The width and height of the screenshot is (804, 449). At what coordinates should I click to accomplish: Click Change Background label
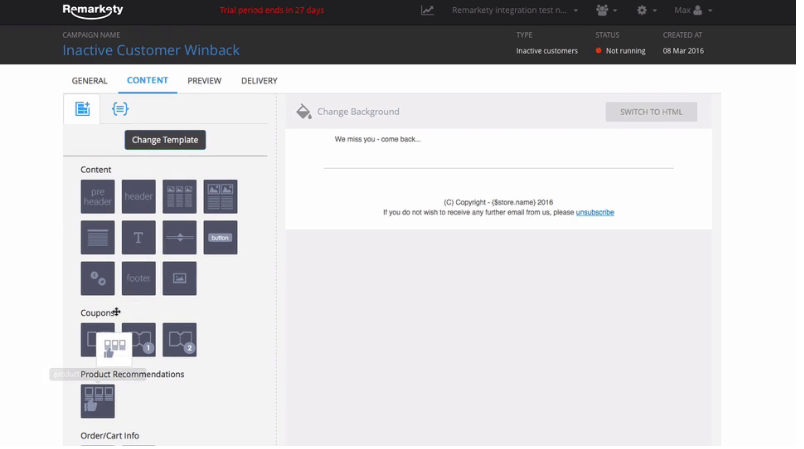[358, 112]
